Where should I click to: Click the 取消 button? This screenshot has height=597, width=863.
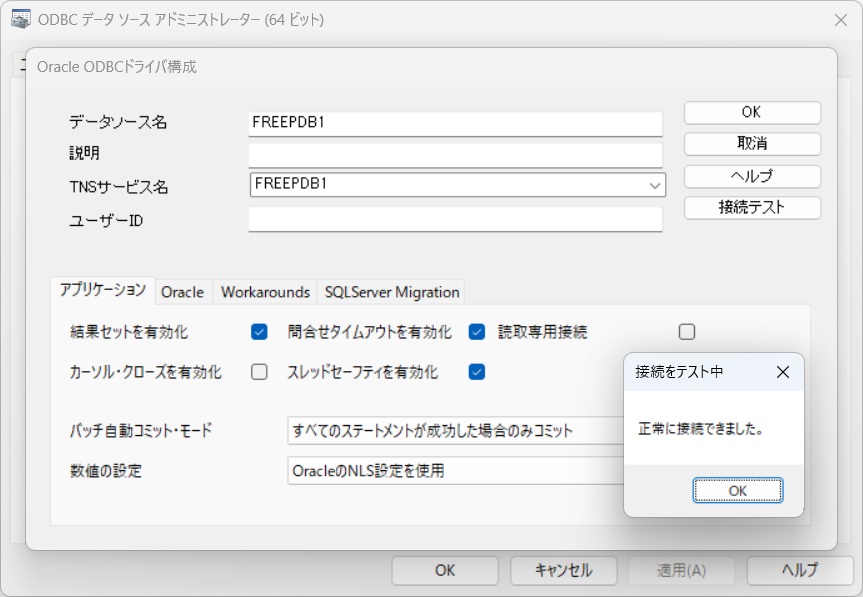point(751,144)
